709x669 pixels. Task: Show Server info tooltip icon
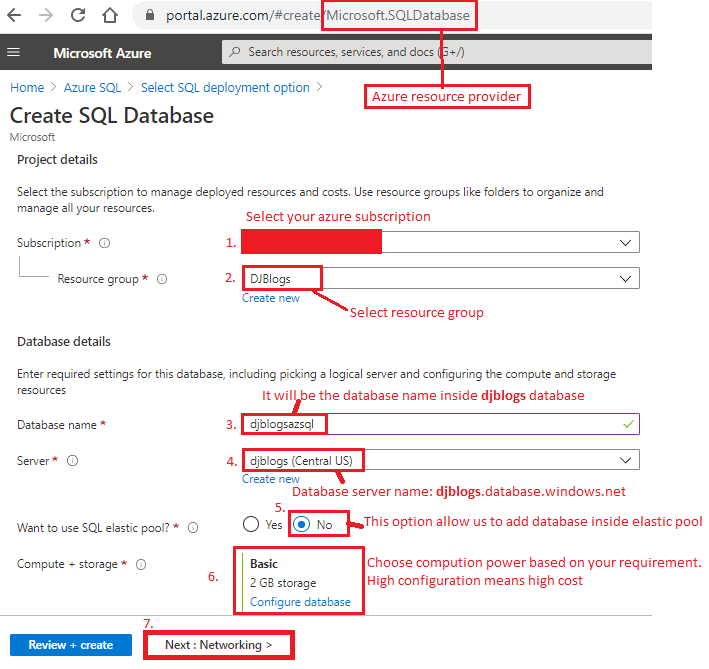[x=72, y=461]
